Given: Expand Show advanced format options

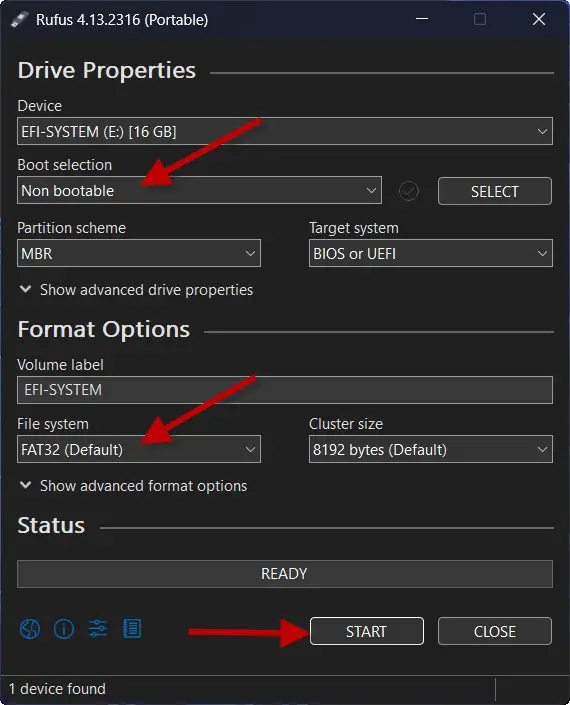Looking at the screenshot, I should pyautogui.click(x=134, y=486).
